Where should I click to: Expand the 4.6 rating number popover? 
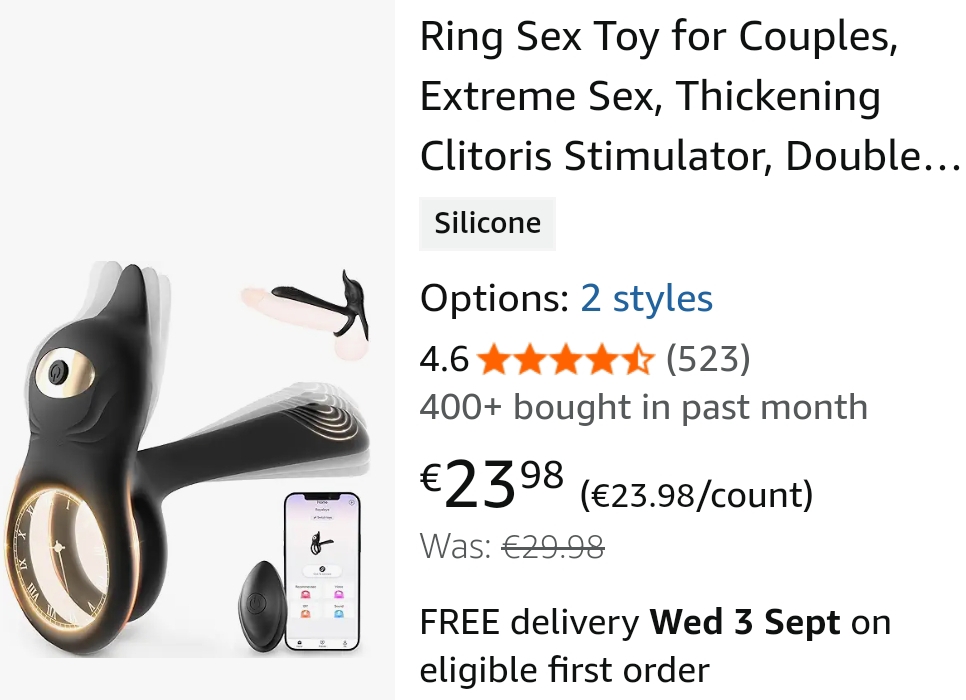click(x=444, y=359)
